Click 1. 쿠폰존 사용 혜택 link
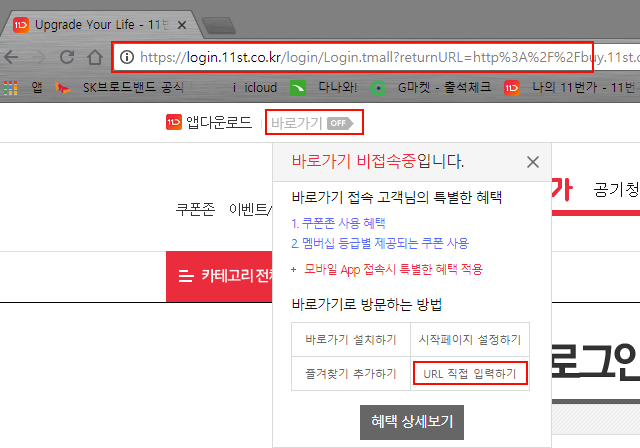Screen dimensions: 640x448 coord(338,223)
